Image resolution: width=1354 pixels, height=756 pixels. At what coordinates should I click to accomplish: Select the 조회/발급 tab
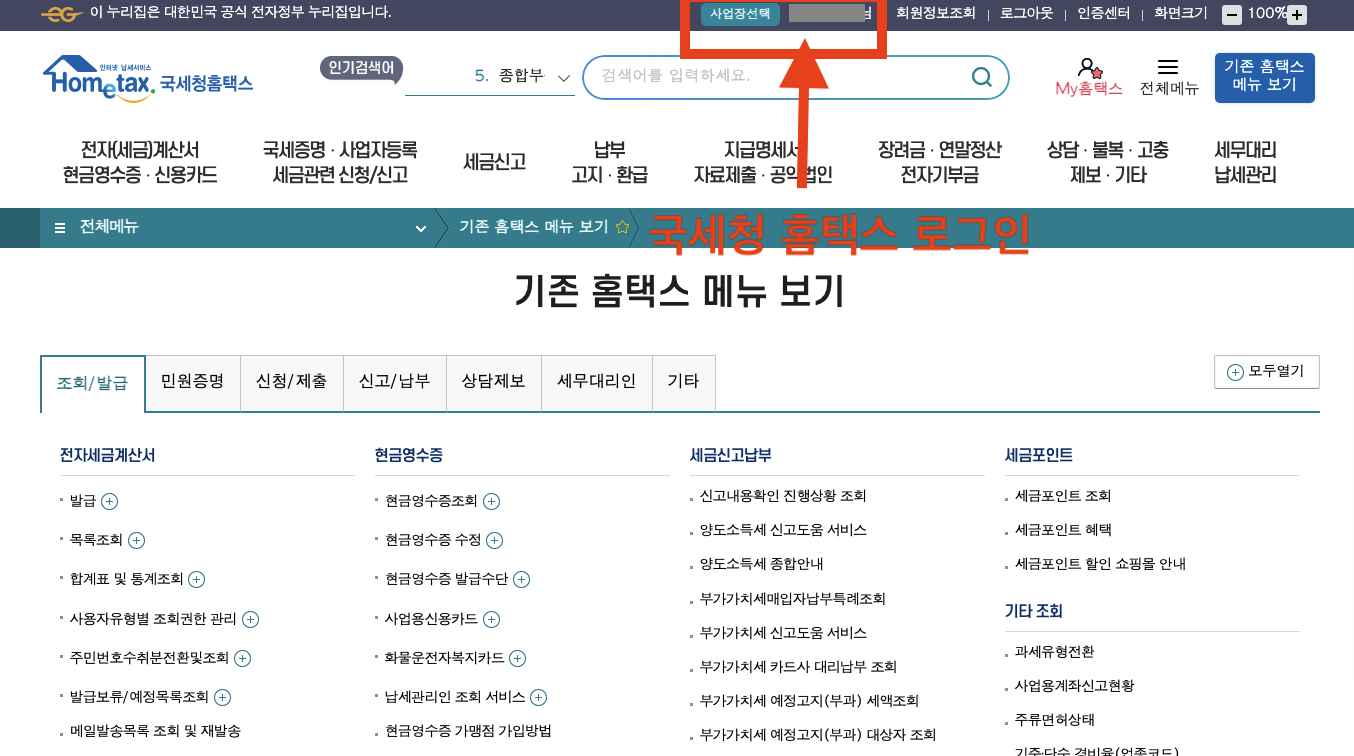[x=93, y=383]
